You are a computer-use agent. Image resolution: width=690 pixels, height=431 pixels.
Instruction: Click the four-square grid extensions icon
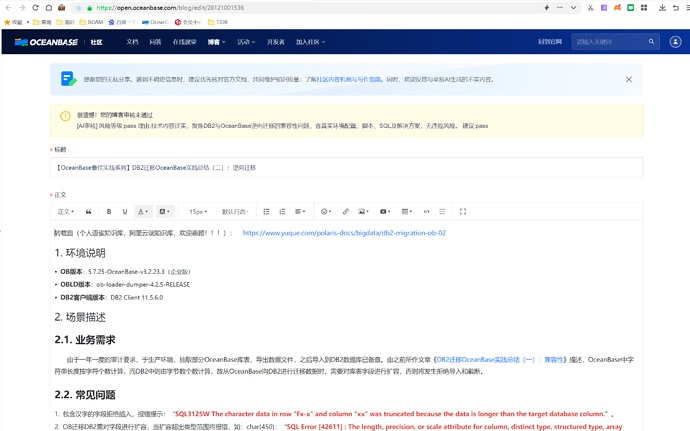(x=644, y=7)
